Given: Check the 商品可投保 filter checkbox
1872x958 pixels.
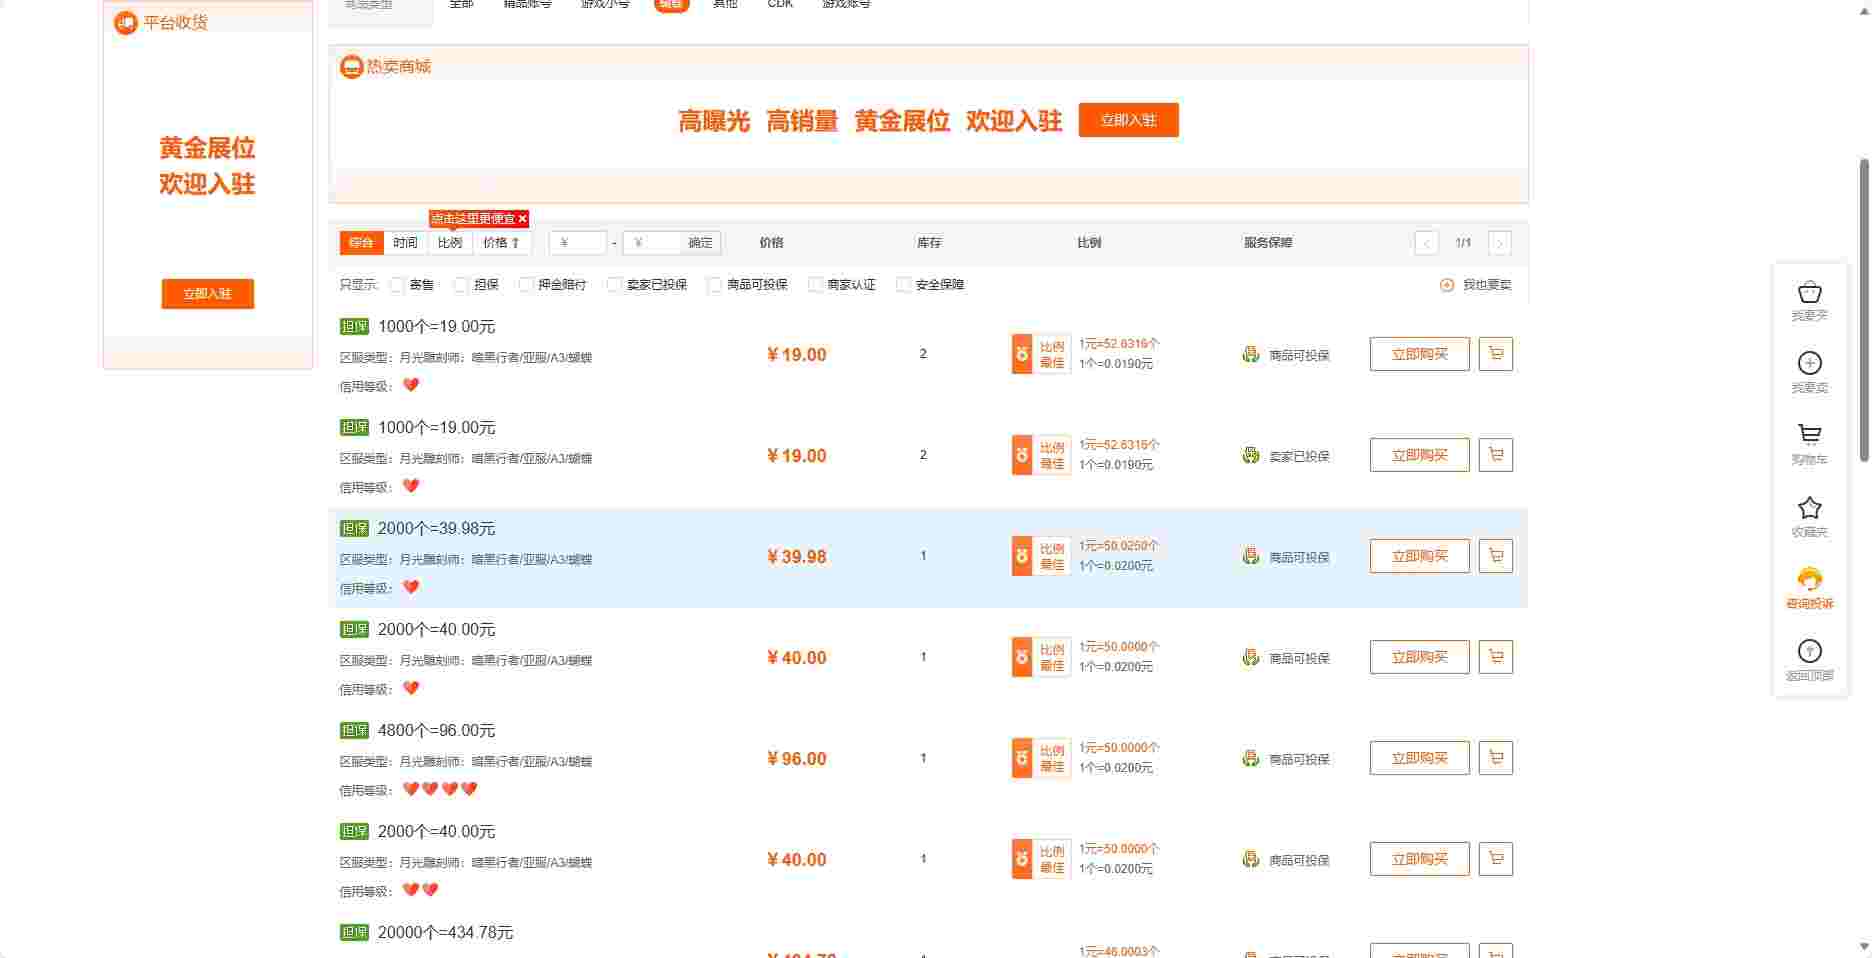Looking at the screenshot, I should (714, 285).
